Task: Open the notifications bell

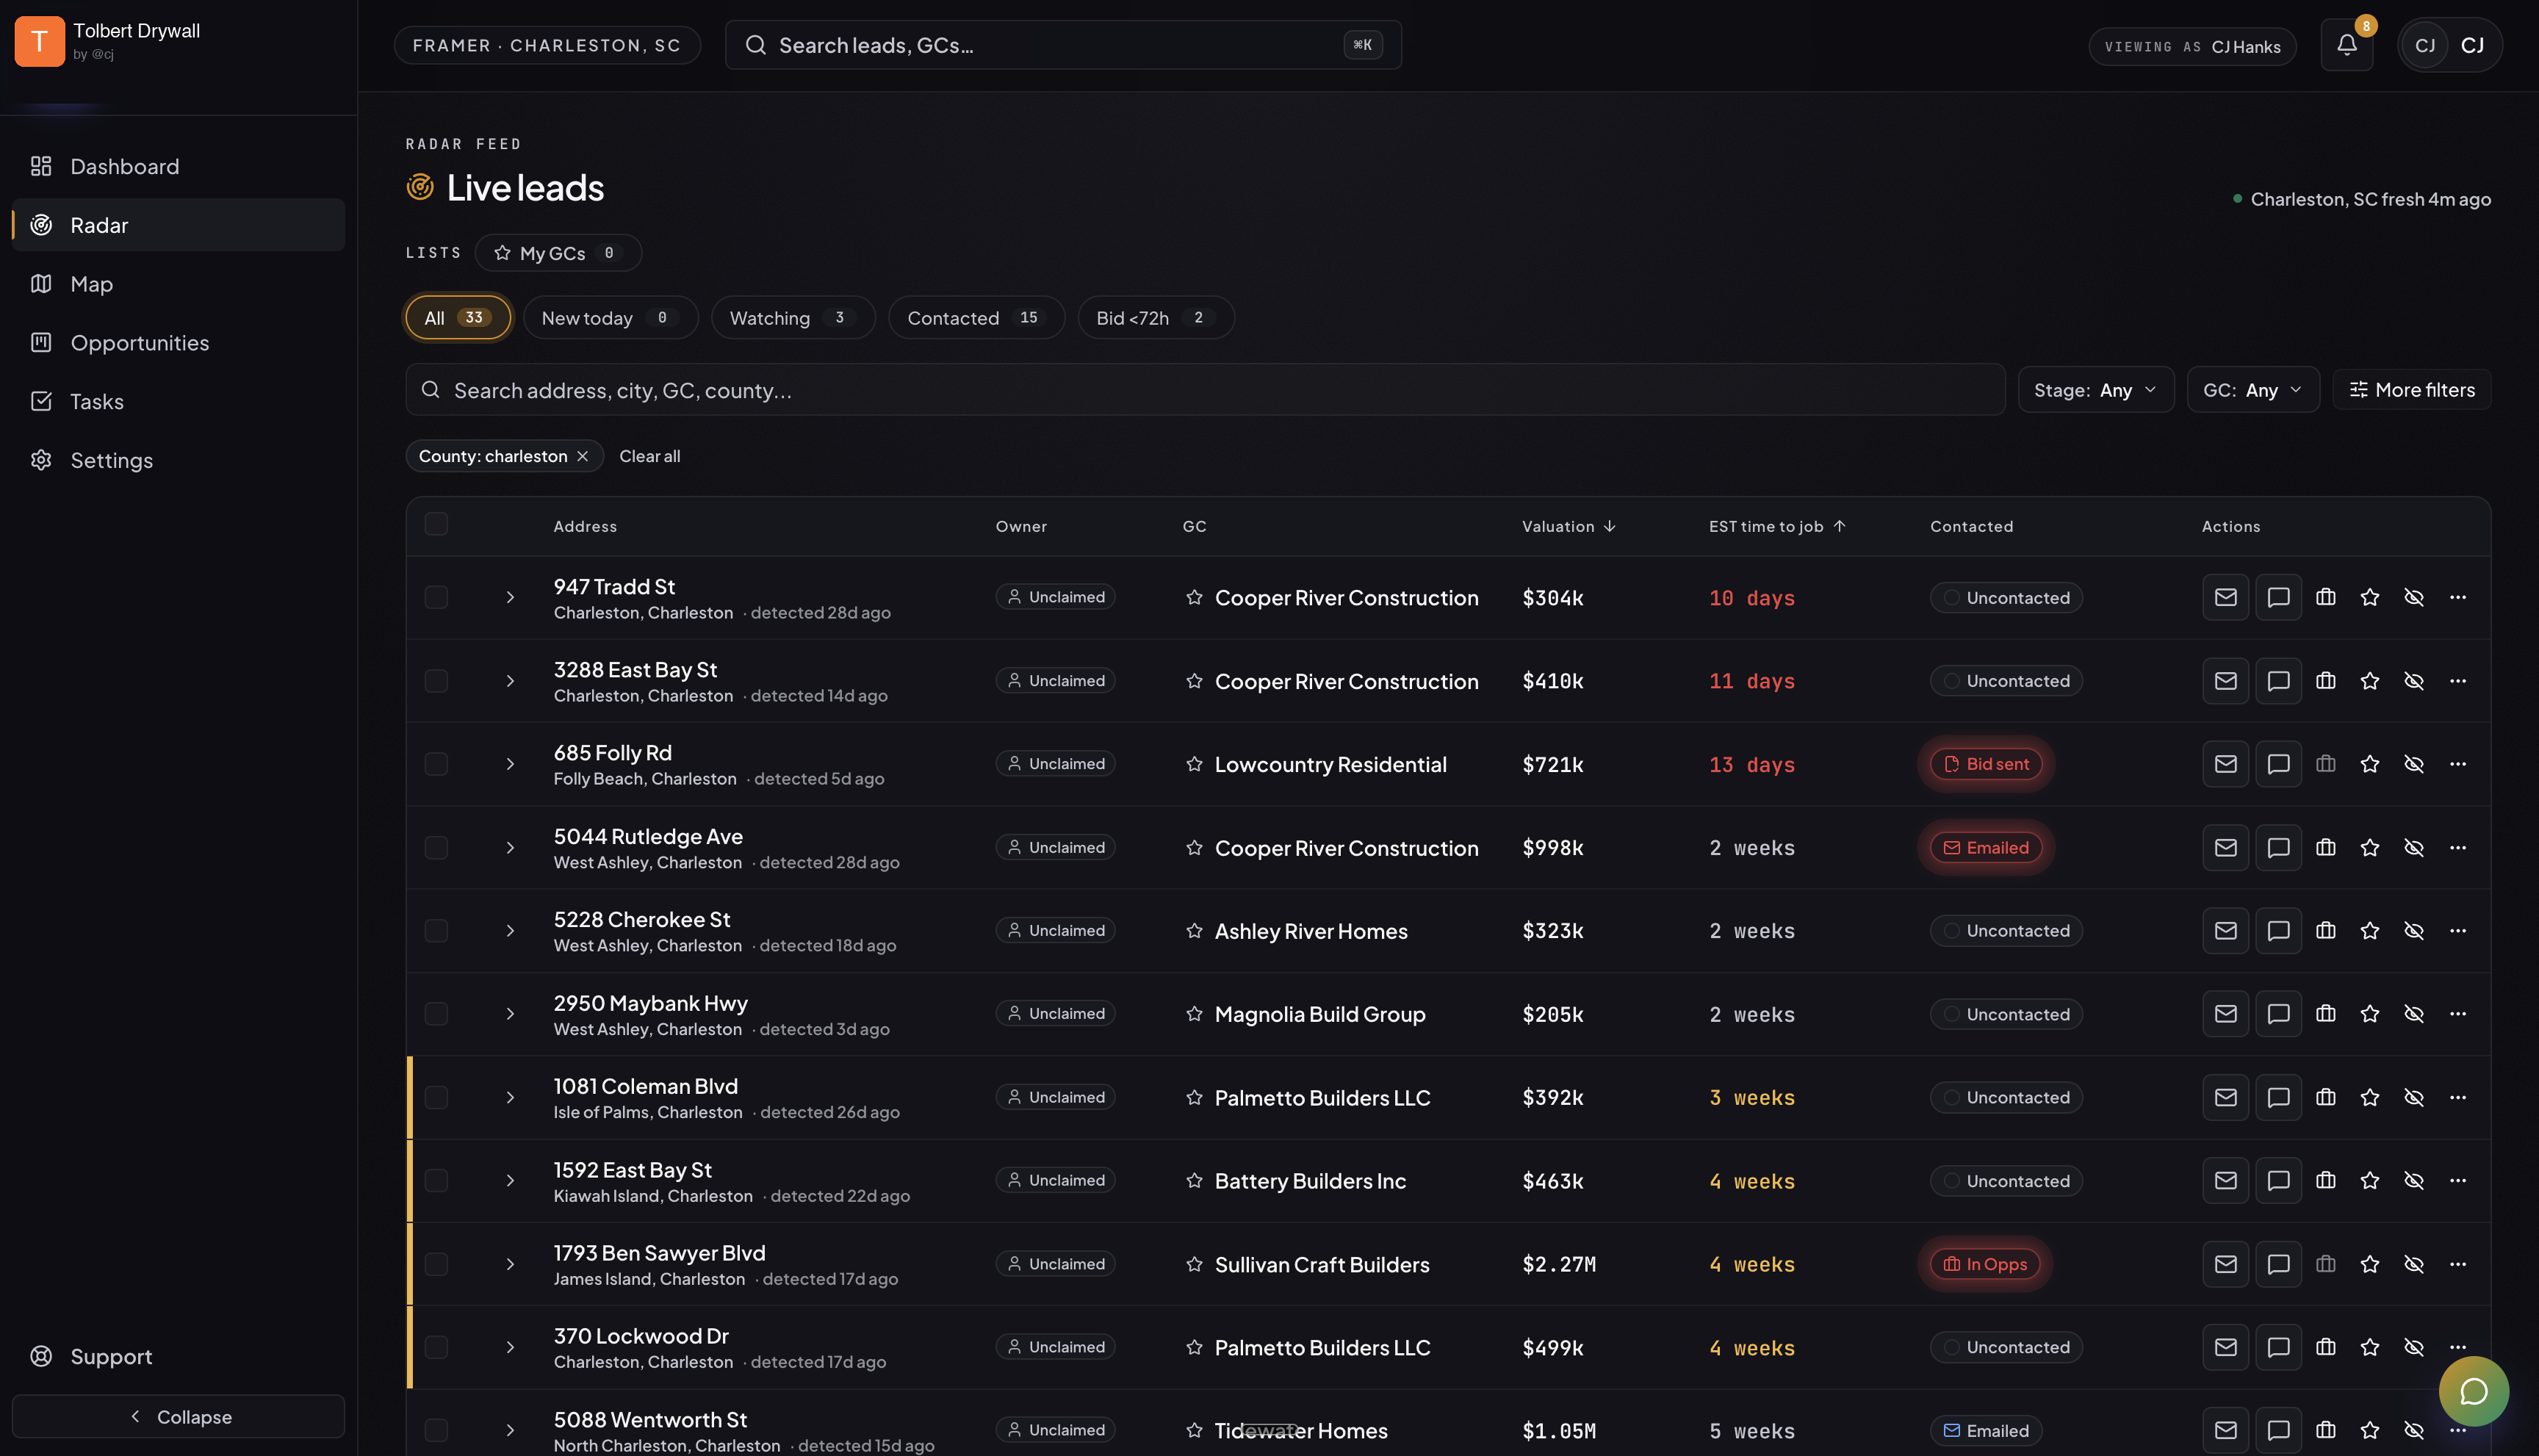Action: tap(2346, 45)
